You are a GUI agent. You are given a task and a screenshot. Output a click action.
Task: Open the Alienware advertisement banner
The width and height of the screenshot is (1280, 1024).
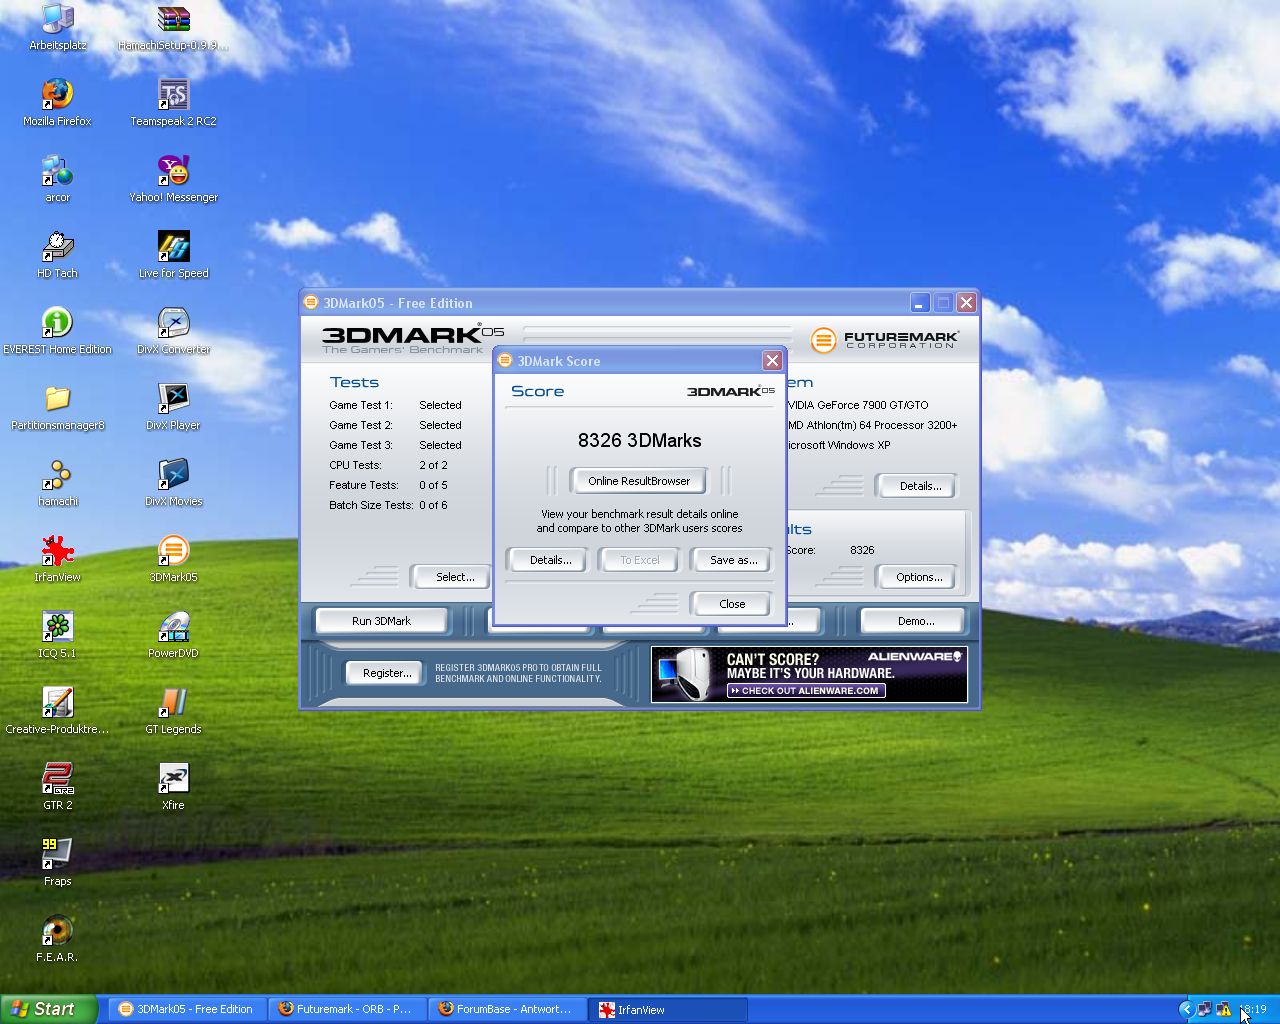809,674
